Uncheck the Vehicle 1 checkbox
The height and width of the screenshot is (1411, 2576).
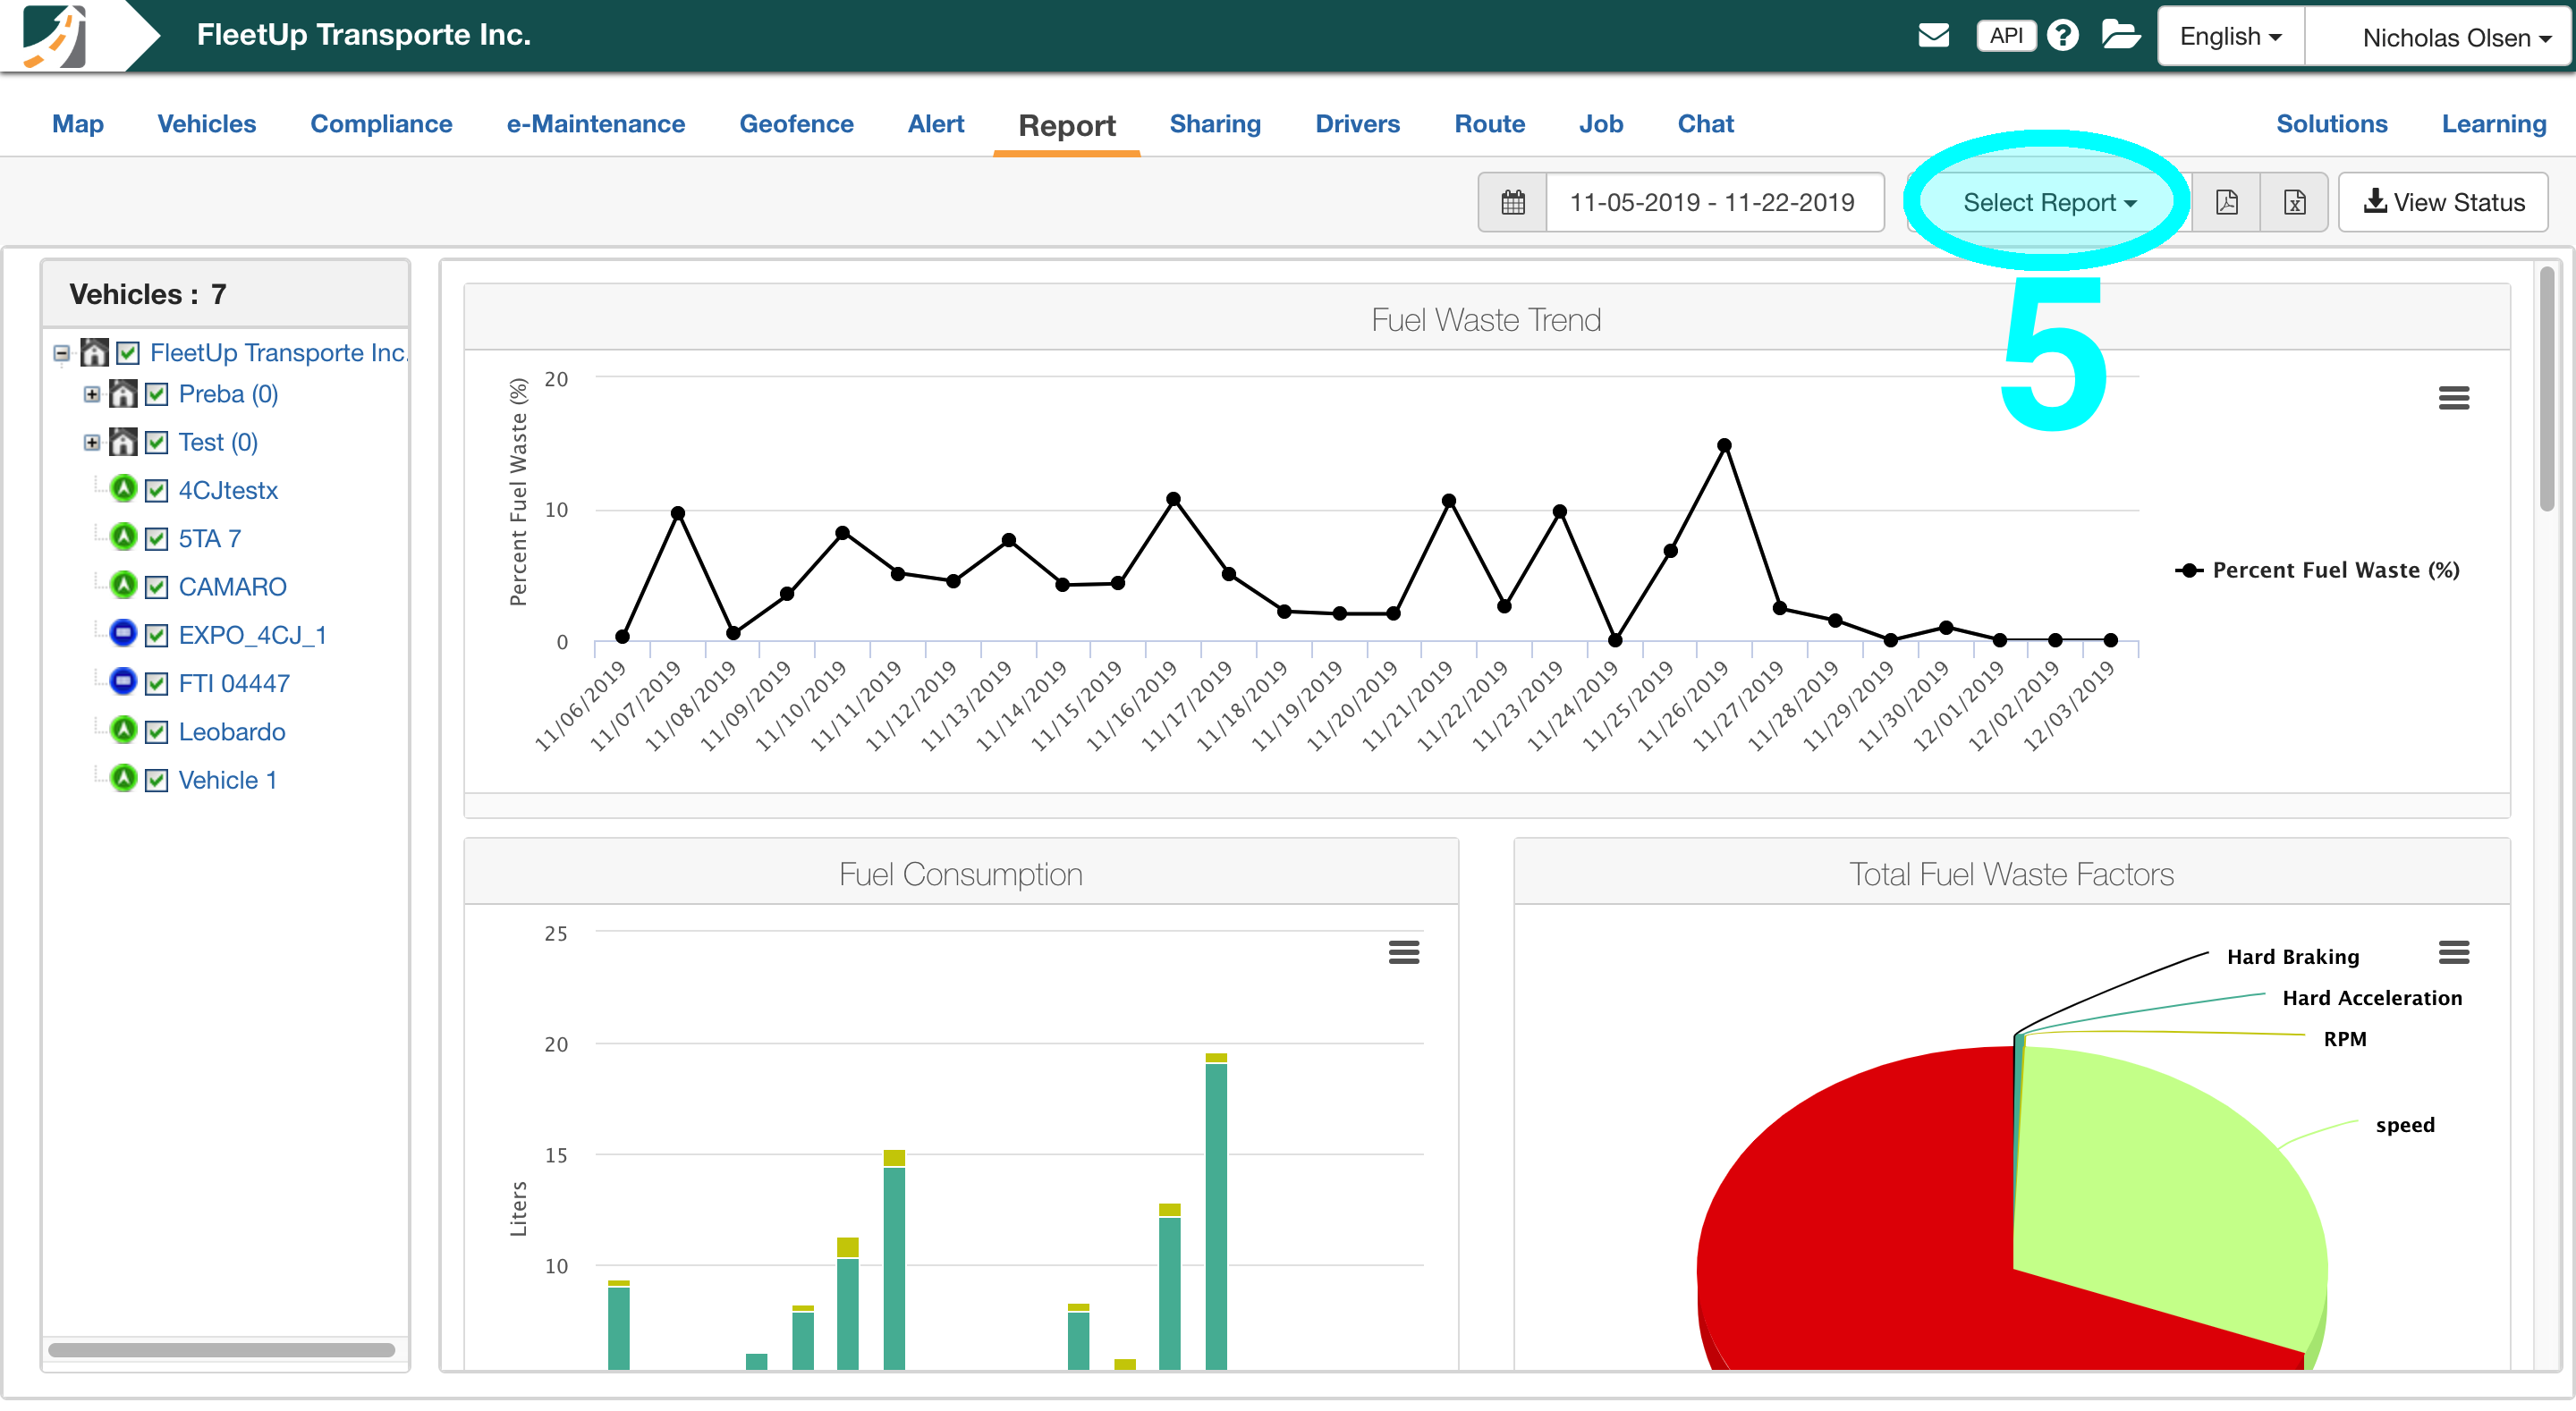click(x=156, y=779)
